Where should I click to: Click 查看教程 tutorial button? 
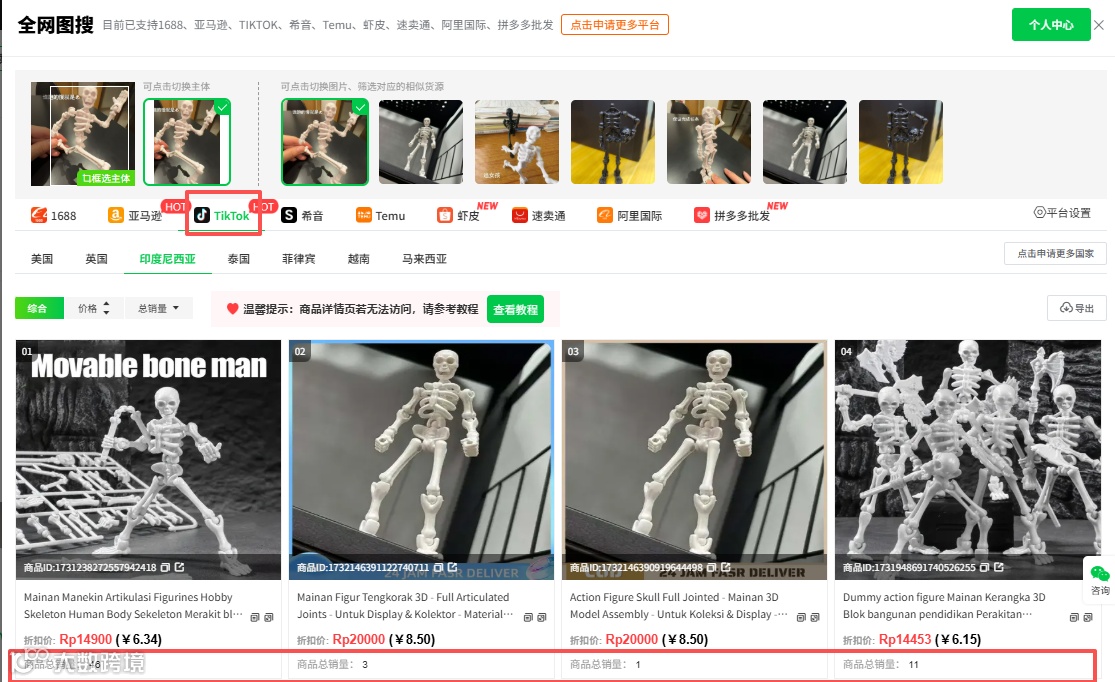(x=516, y=309)
